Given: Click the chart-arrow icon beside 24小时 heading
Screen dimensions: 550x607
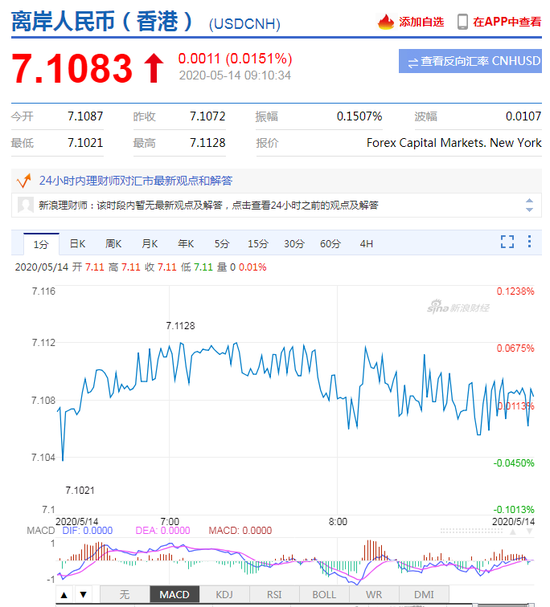Looking at the screenshot, I should tap(24, 181).
